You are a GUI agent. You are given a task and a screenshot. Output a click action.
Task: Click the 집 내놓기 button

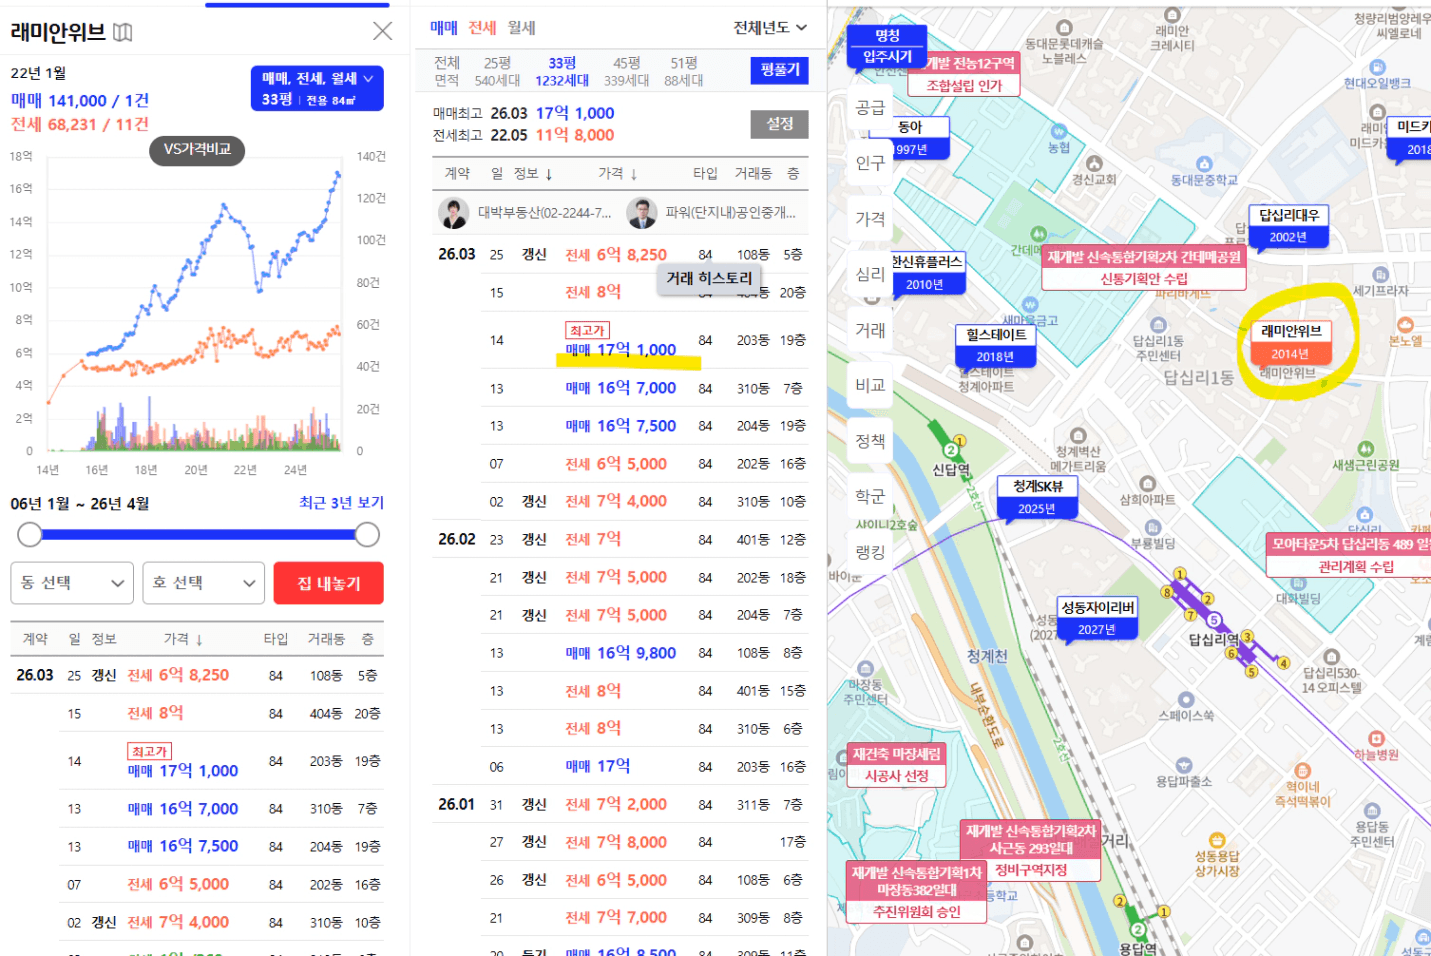329,583
